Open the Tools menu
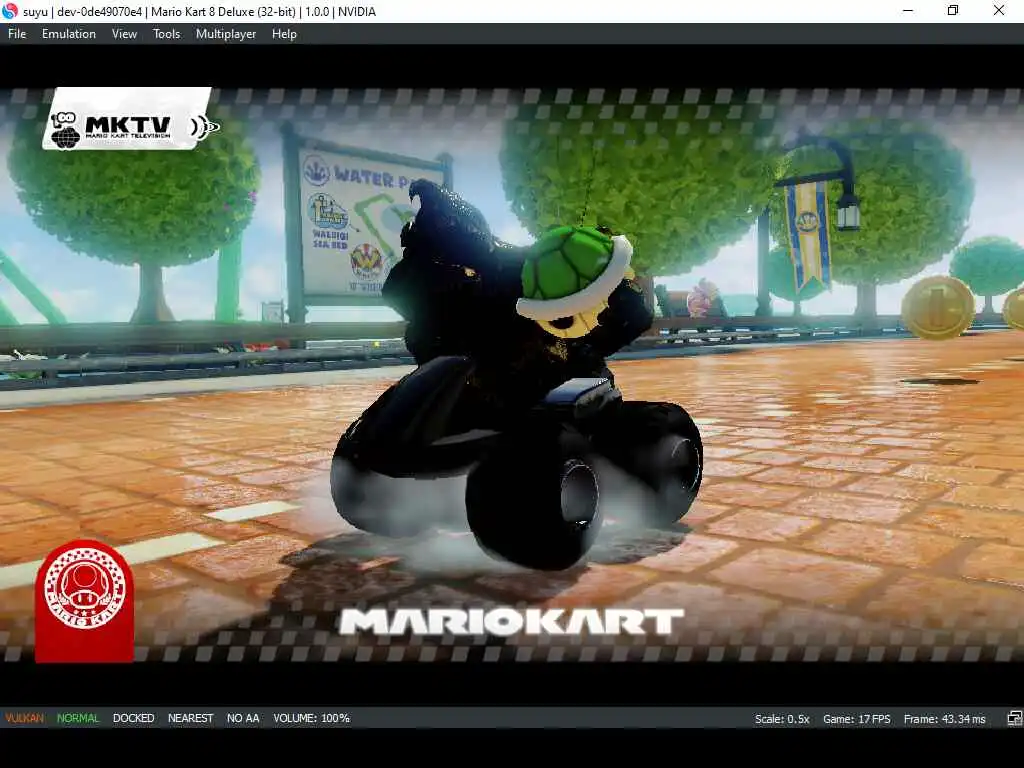This screenshot has height=768, width=1024. (167, 34)
